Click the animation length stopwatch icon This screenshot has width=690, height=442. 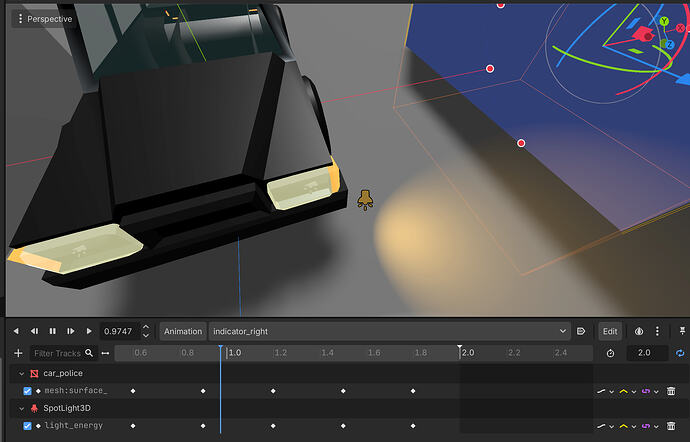pyautogui.click(x=610, y=353)
